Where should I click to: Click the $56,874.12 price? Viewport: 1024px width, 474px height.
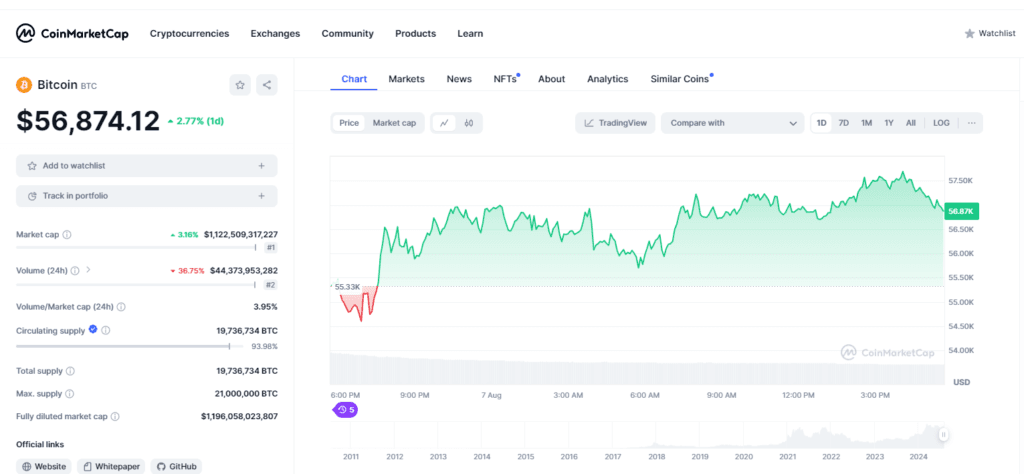(x=88, y=121)
